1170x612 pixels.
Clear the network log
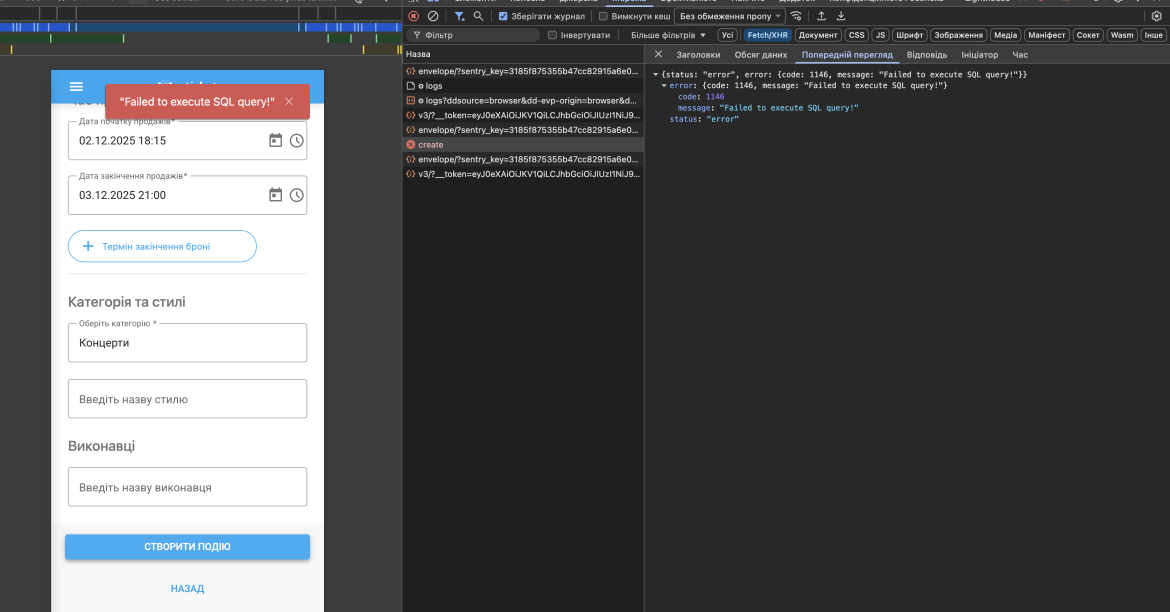tap(433, 16)
